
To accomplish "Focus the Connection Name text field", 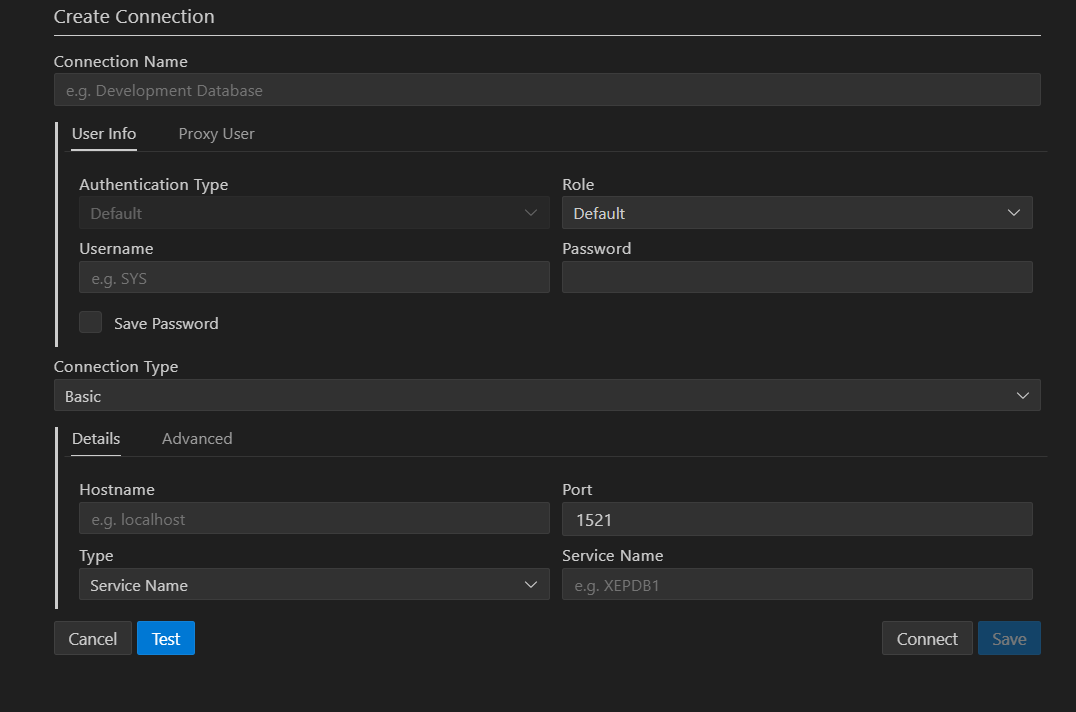I will [x=546, y=90].
